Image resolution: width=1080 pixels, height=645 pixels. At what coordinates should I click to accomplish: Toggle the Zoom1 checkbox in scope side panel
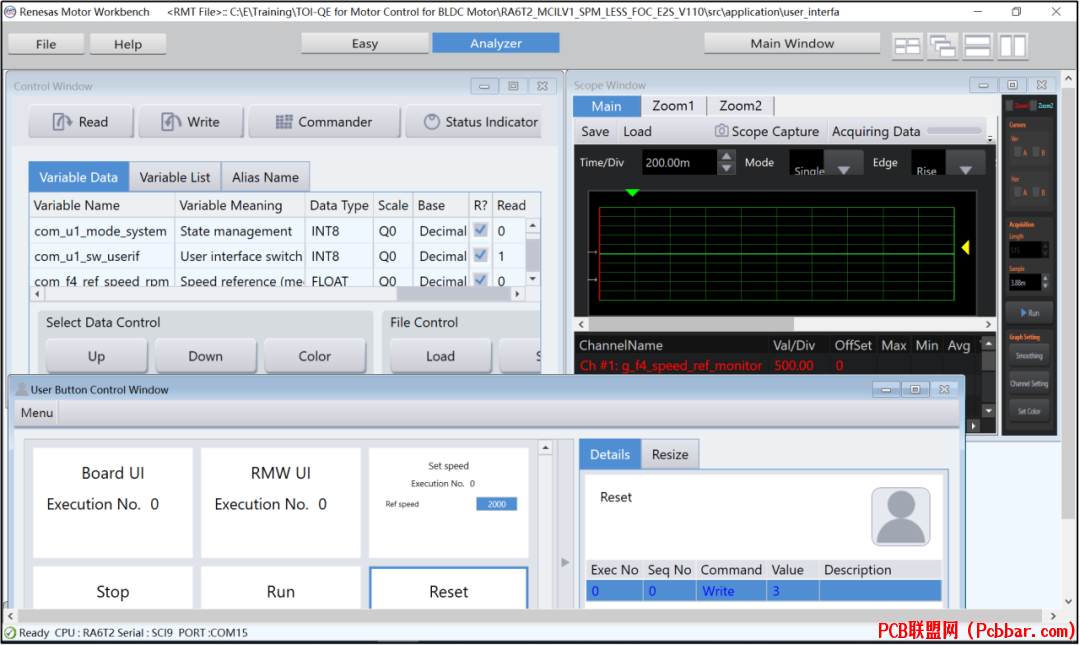pos(1010,105)
